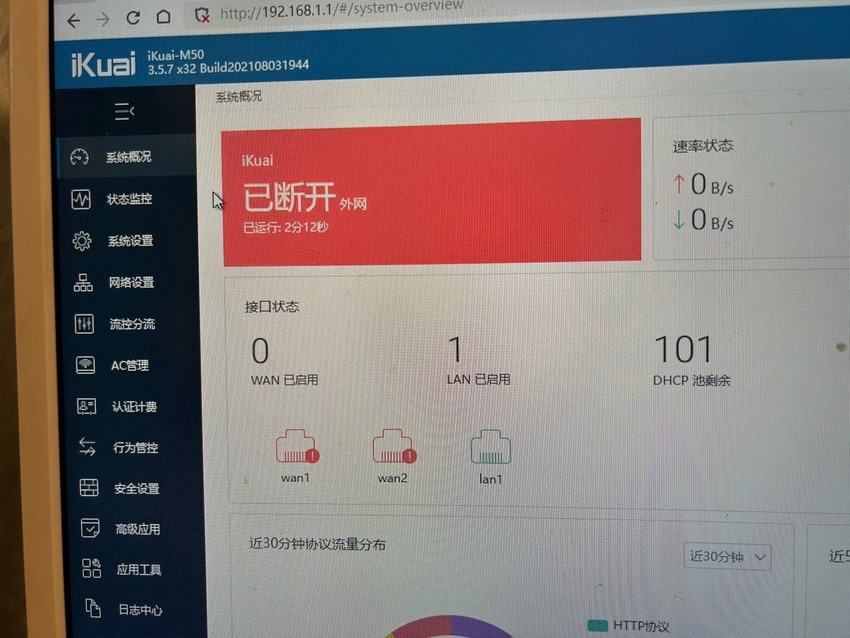Open 系统概况 dashboard icon

point(80,157)
